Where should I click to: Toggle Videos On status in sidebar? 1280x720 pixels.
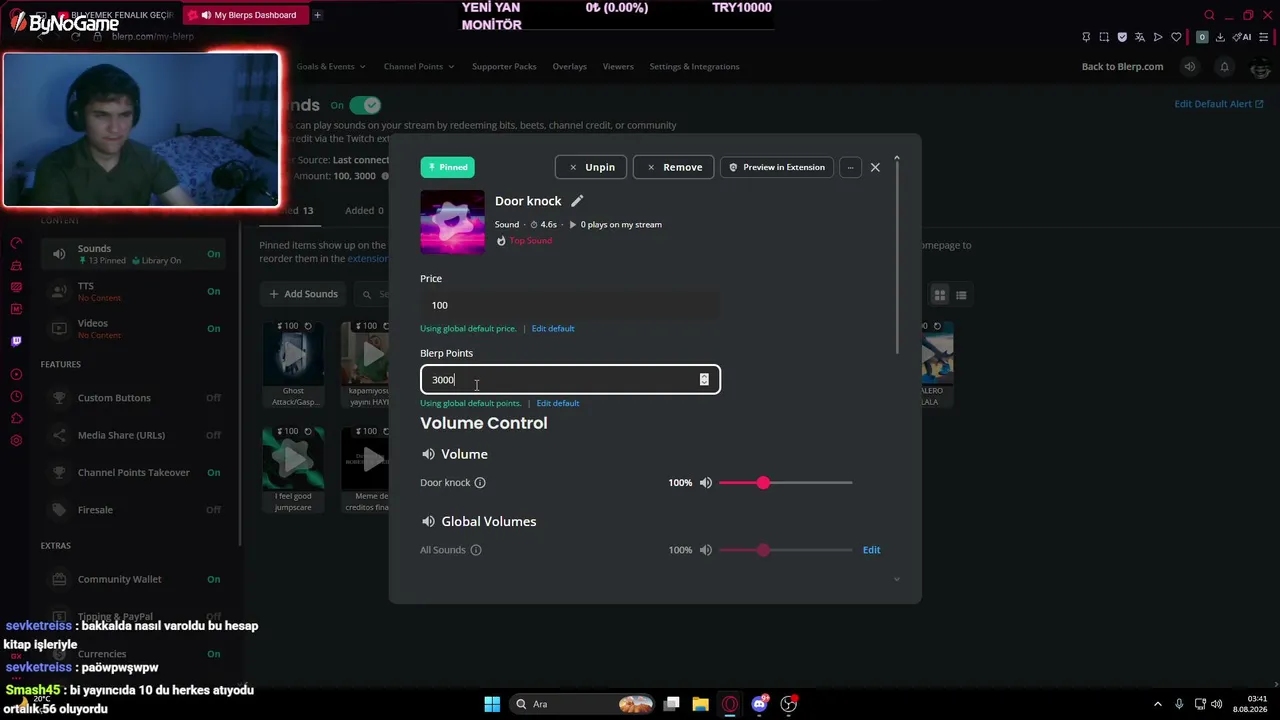point(213,328)
